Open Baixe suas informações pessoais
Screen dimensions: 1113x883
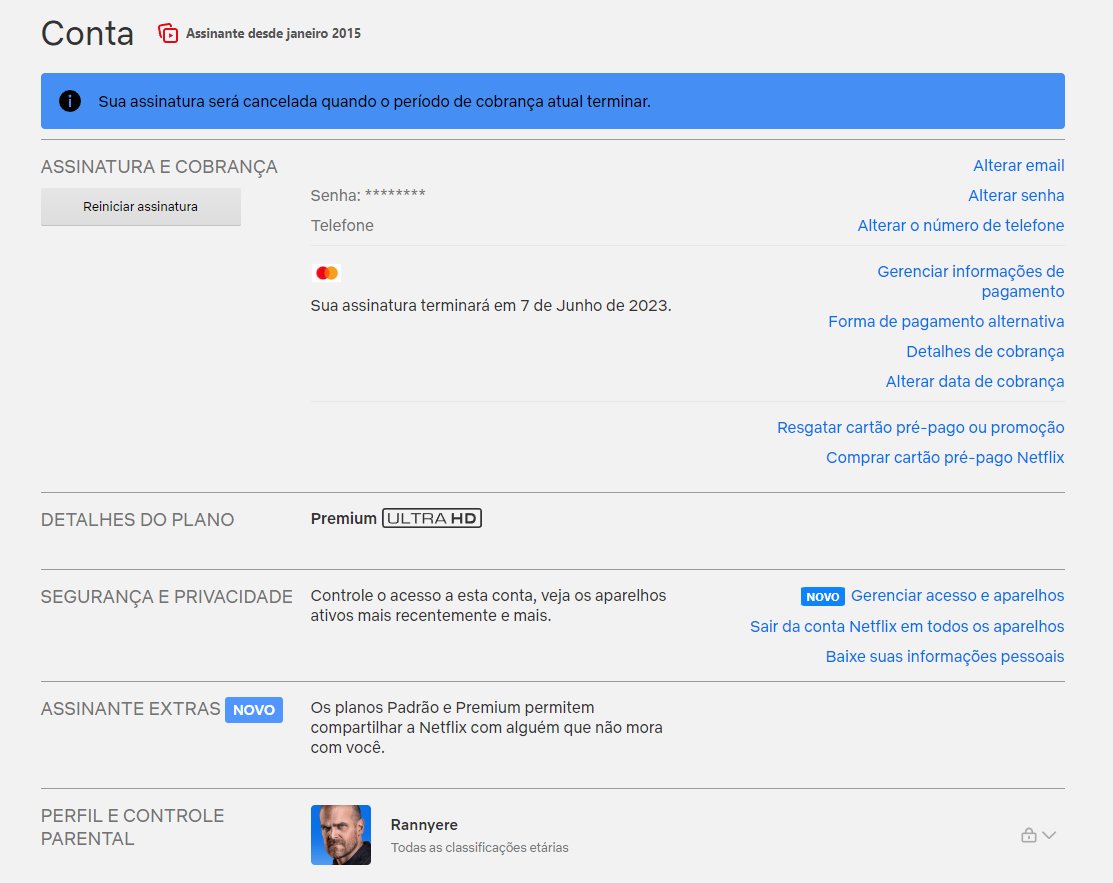(x=945, y=656)
